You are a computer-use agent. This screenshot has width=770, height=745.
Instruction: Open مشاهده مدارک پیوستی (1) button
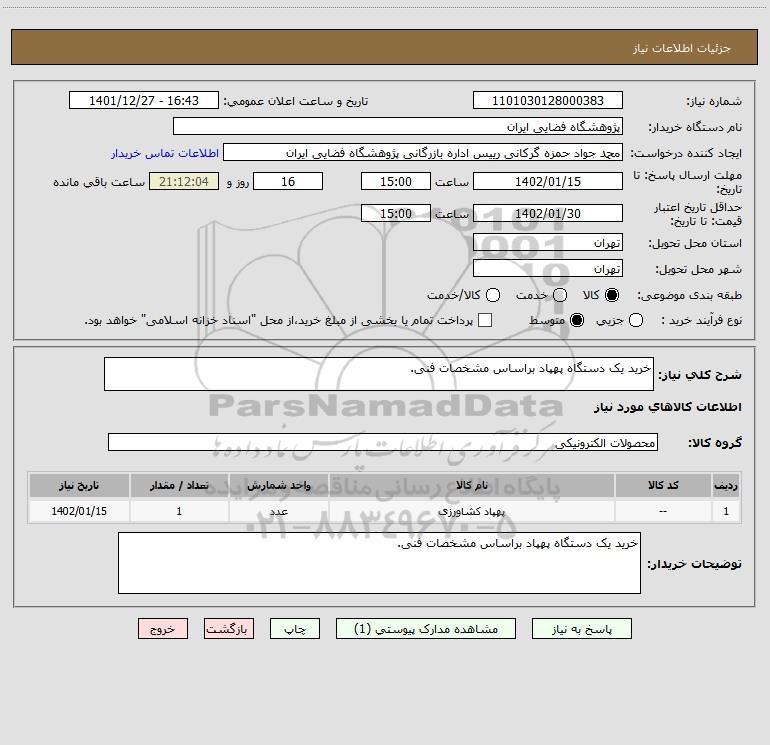click(426, 629)
